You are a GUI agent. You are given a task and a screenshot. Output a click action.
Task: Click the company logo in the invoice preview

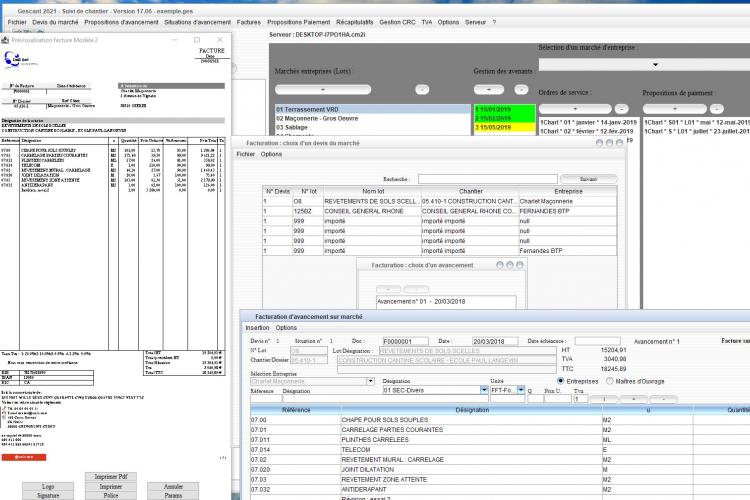pos(20,60)
